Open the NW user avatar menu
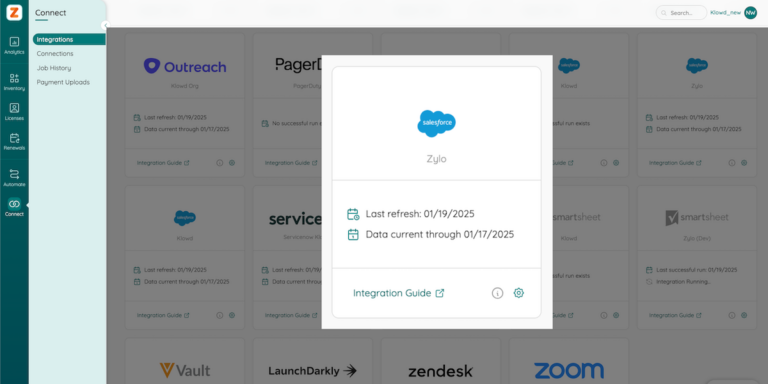 coord(750,13)
